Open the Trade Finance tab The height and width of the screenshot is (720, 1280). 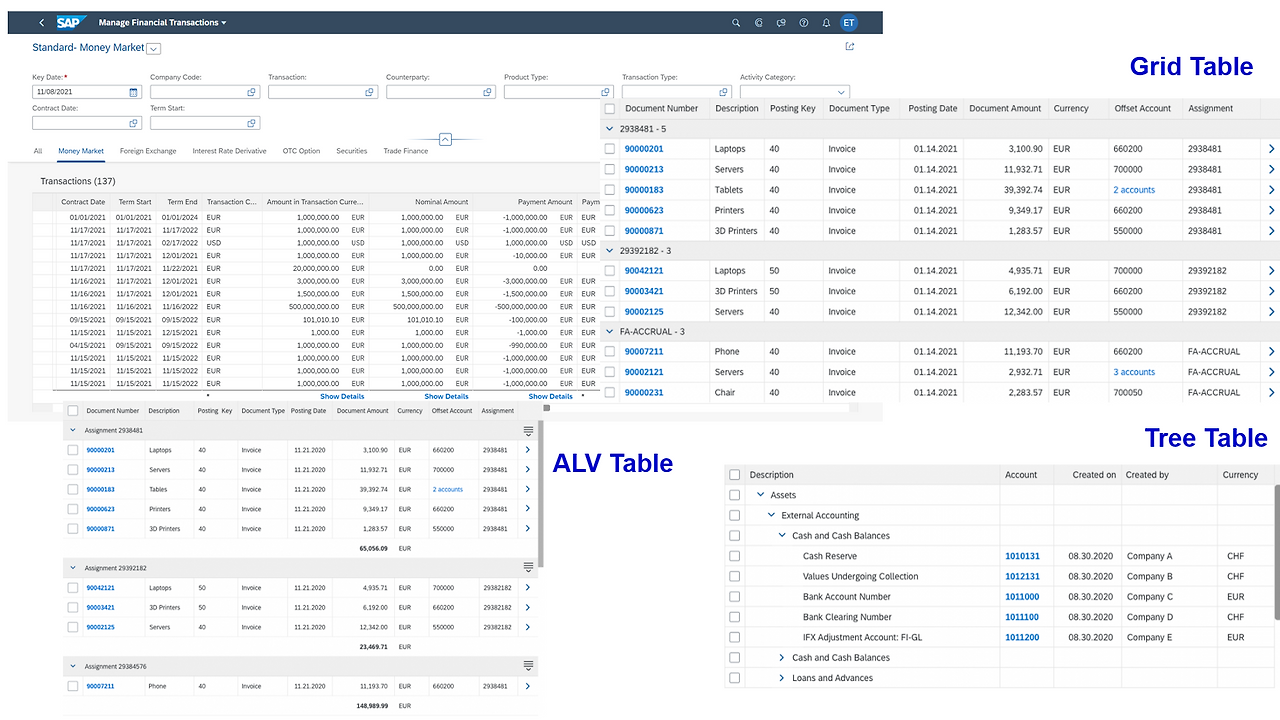[406, 151]
